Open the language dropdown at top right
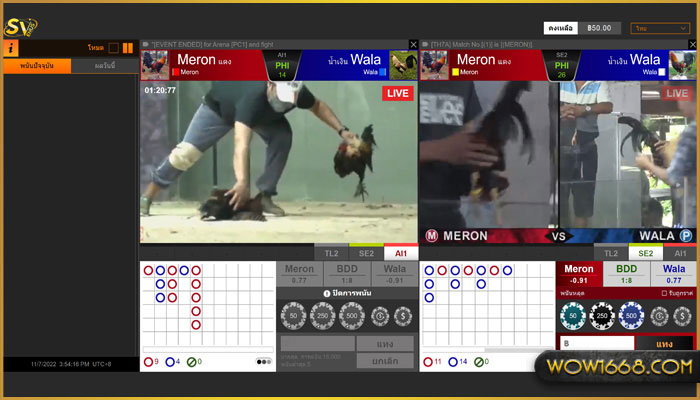Viewport: 700px width, 400px height. (x=660, y=29)
